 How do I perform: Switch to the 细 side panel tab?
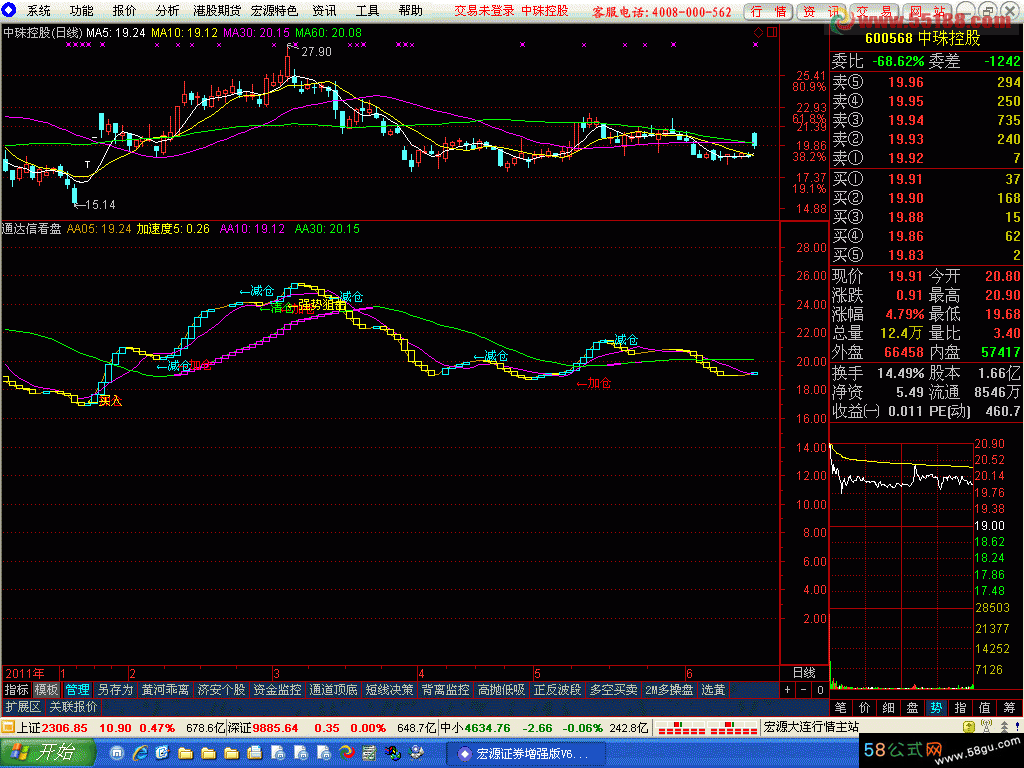tap(889, 707)
